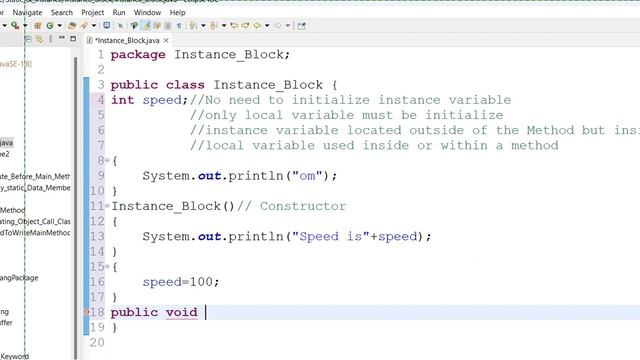Open the Navigate menu

pos(27,13)
